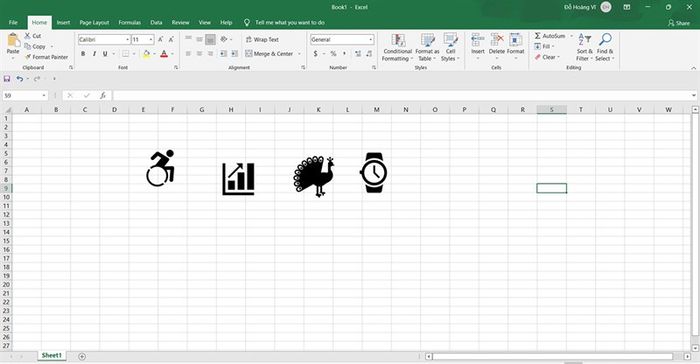Click the Share button

pos(679,23)
